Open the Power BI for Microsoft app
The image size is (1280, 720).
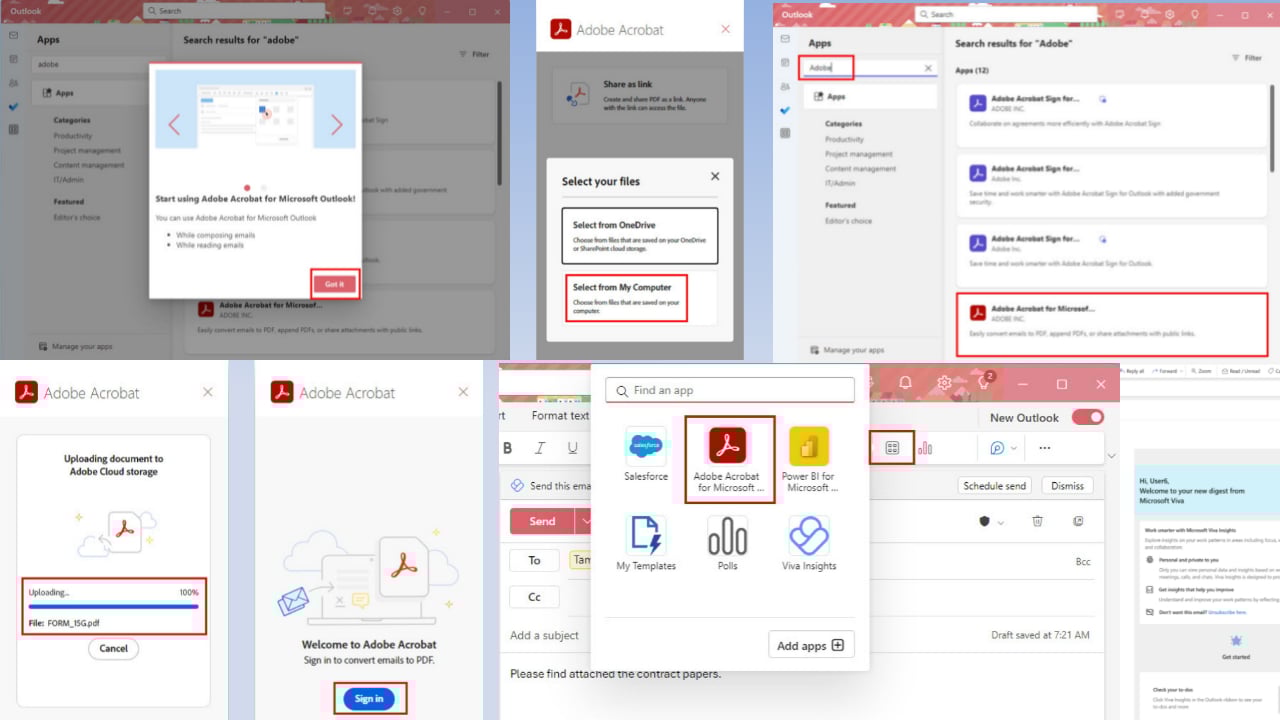point(809,460)
